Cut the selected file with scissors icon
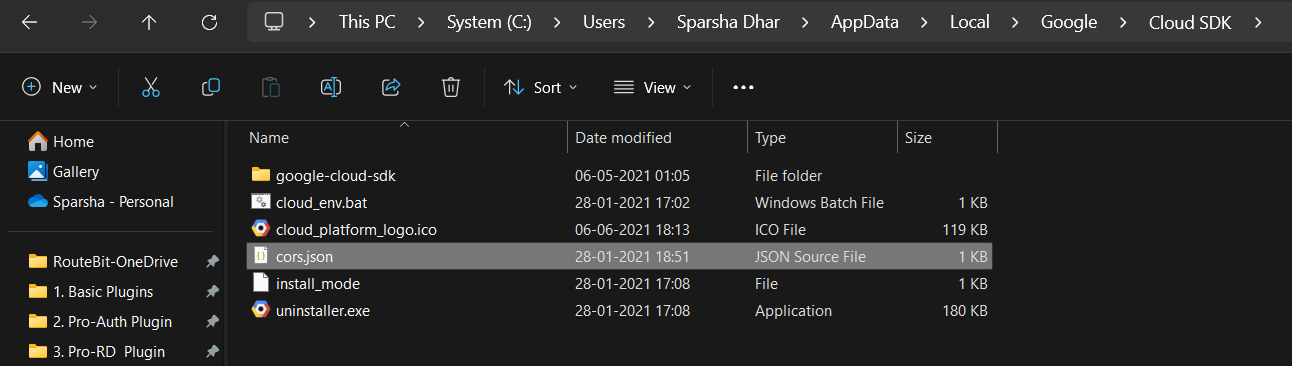The width and height of the screenshot is (1292, 366). pos(151,87)
